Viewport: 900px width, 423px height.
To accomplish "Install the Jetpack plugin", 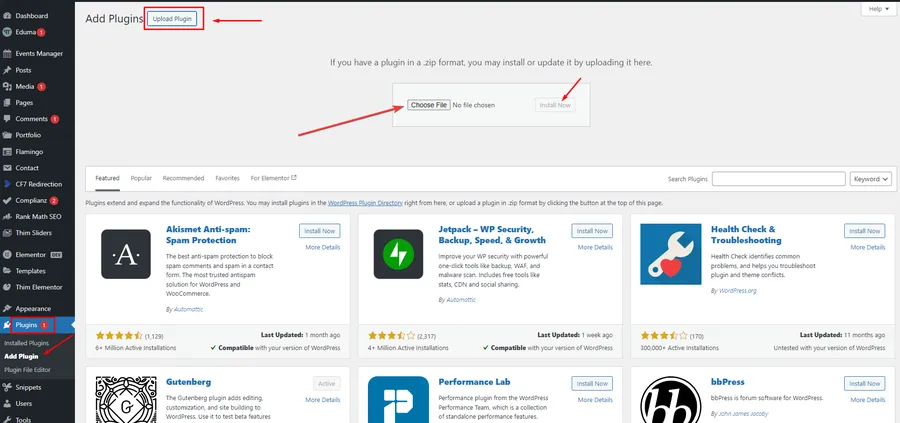I will tap(592, 231).
